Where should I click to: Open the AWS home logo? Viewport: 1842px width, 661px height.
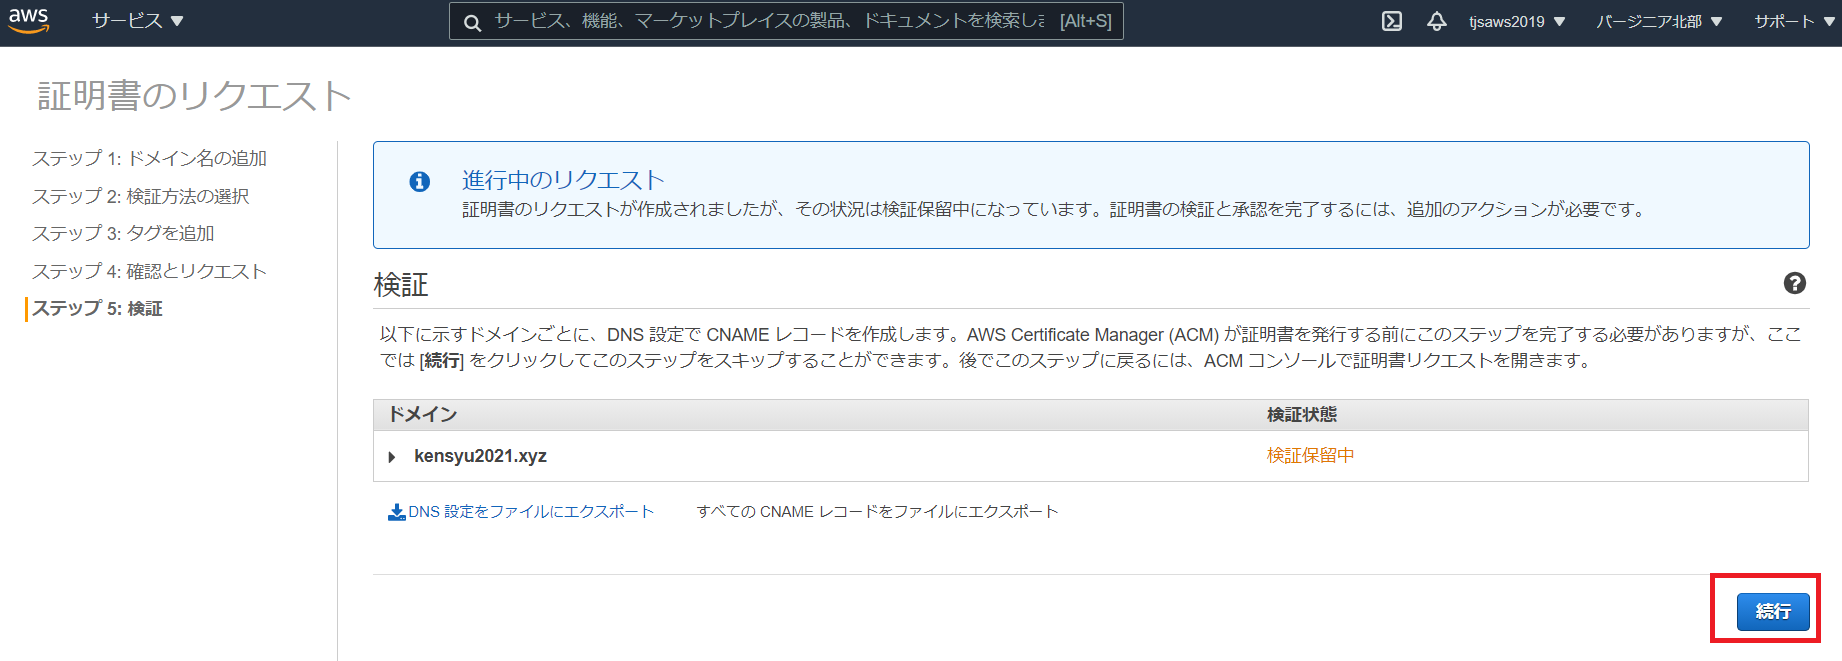[x=29, y=21]
